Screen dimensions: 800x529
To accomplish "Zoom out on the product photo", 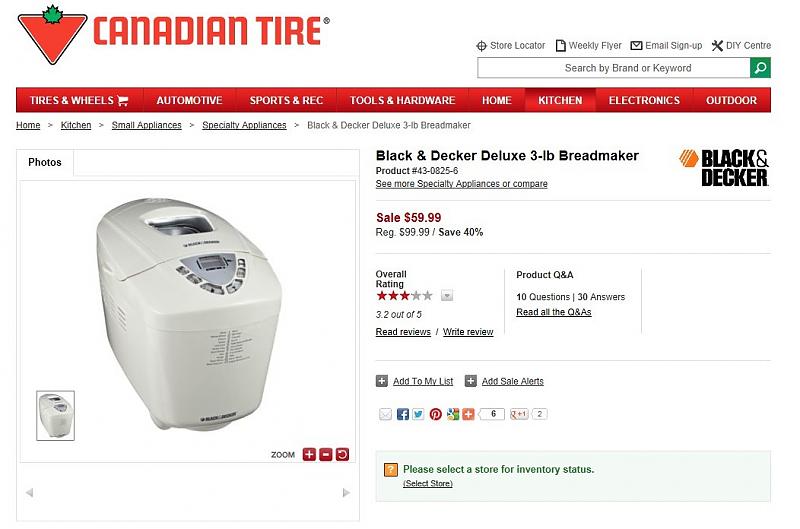I will click(x=326, y=454).
